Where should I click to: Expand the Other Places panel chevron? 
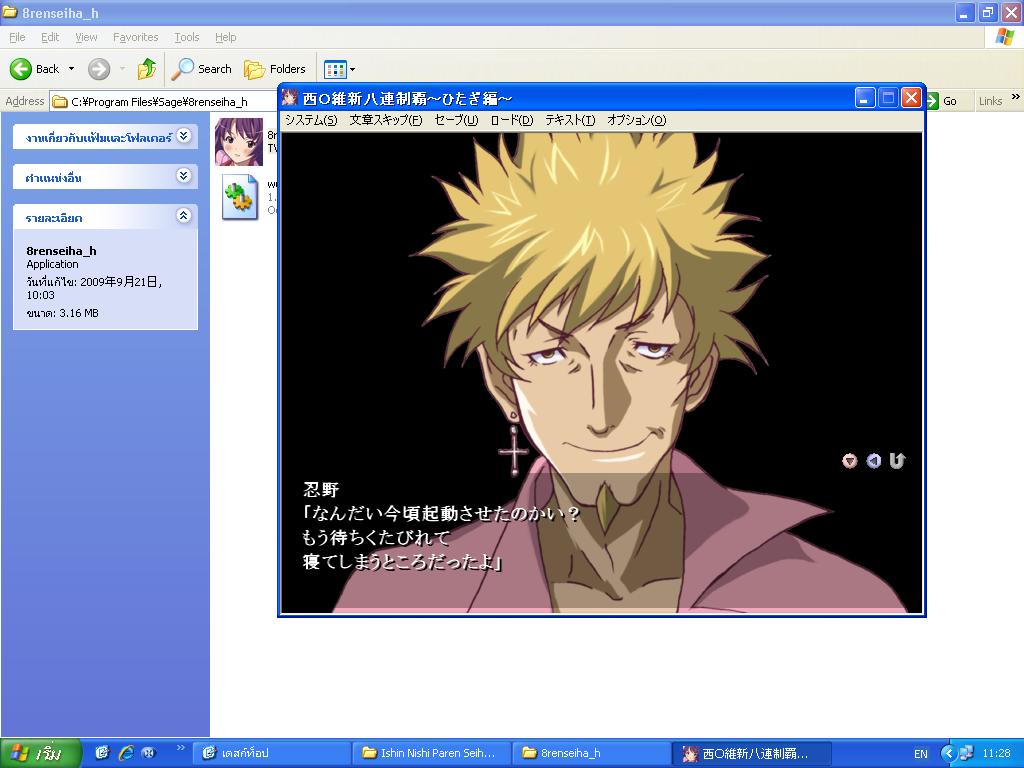tap(184, 176)
